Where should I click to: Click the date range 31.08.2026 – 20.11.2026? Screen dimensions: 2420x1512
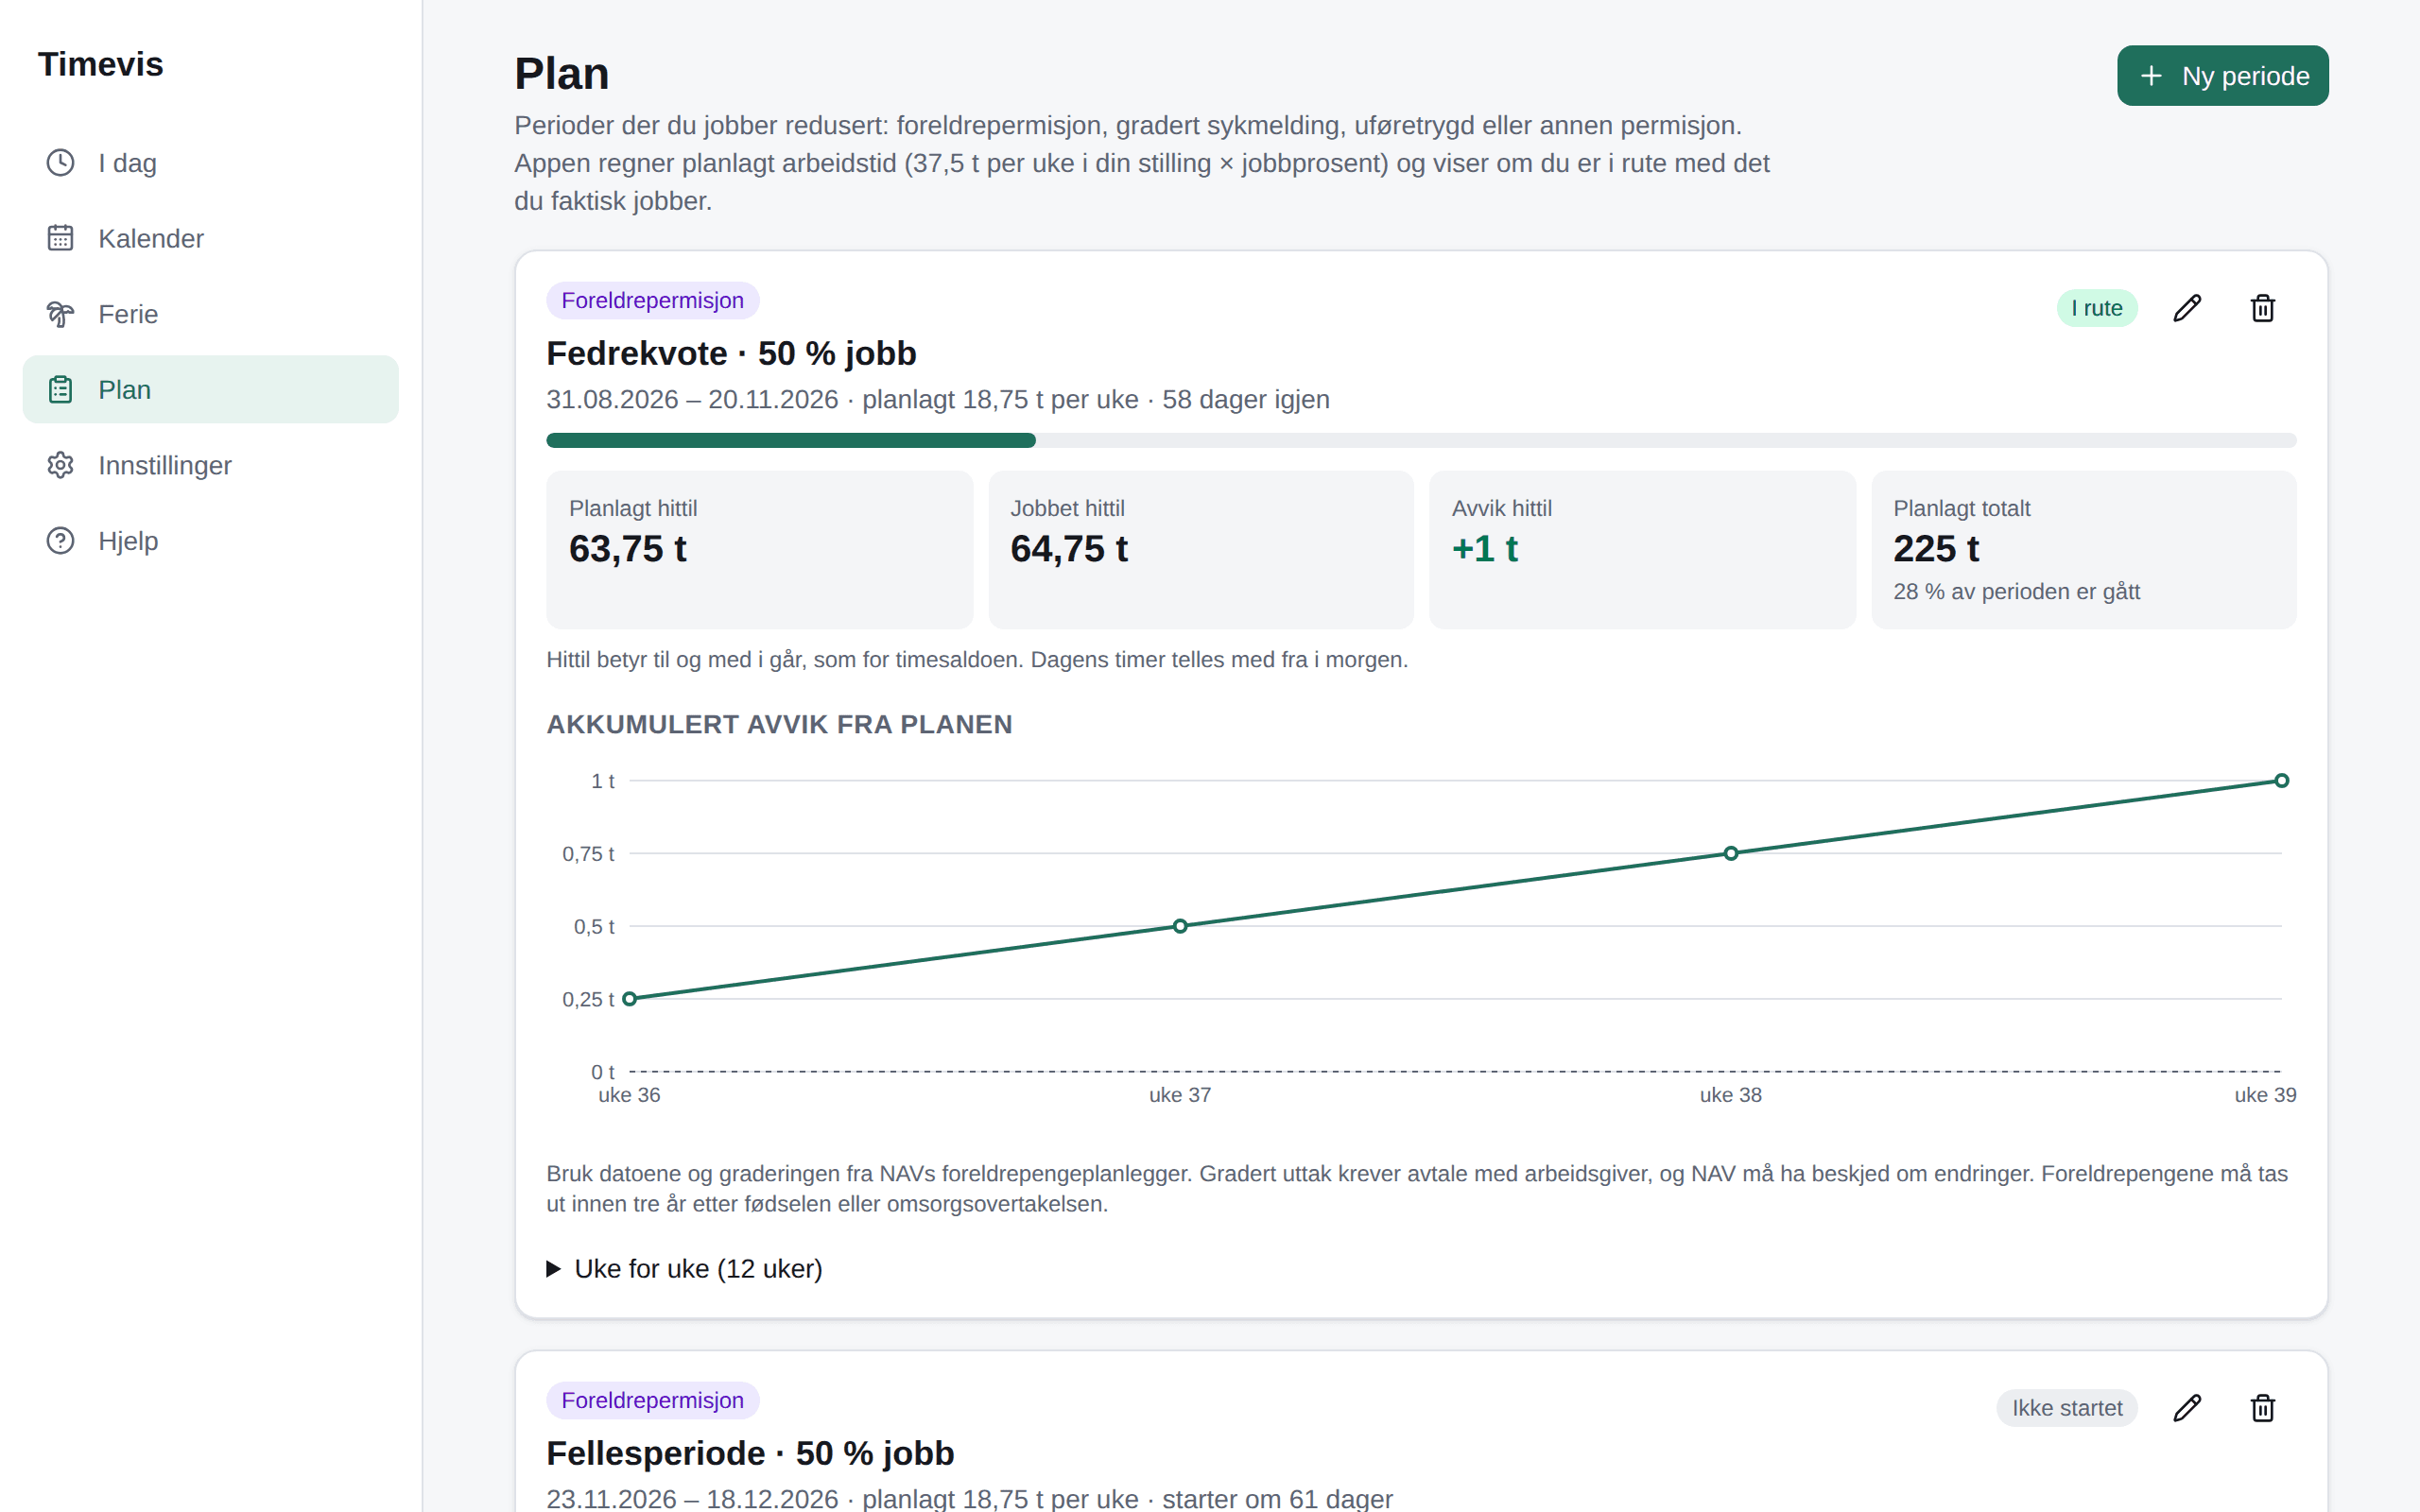(x=692, y=400)
